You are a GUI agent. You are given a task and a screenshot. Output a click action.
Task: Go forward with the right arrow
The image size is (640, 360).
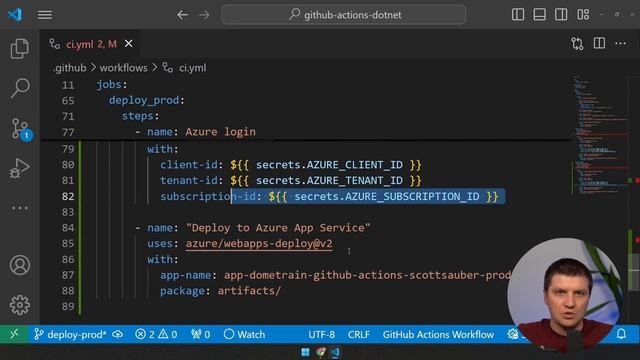[x=204, y=15]
